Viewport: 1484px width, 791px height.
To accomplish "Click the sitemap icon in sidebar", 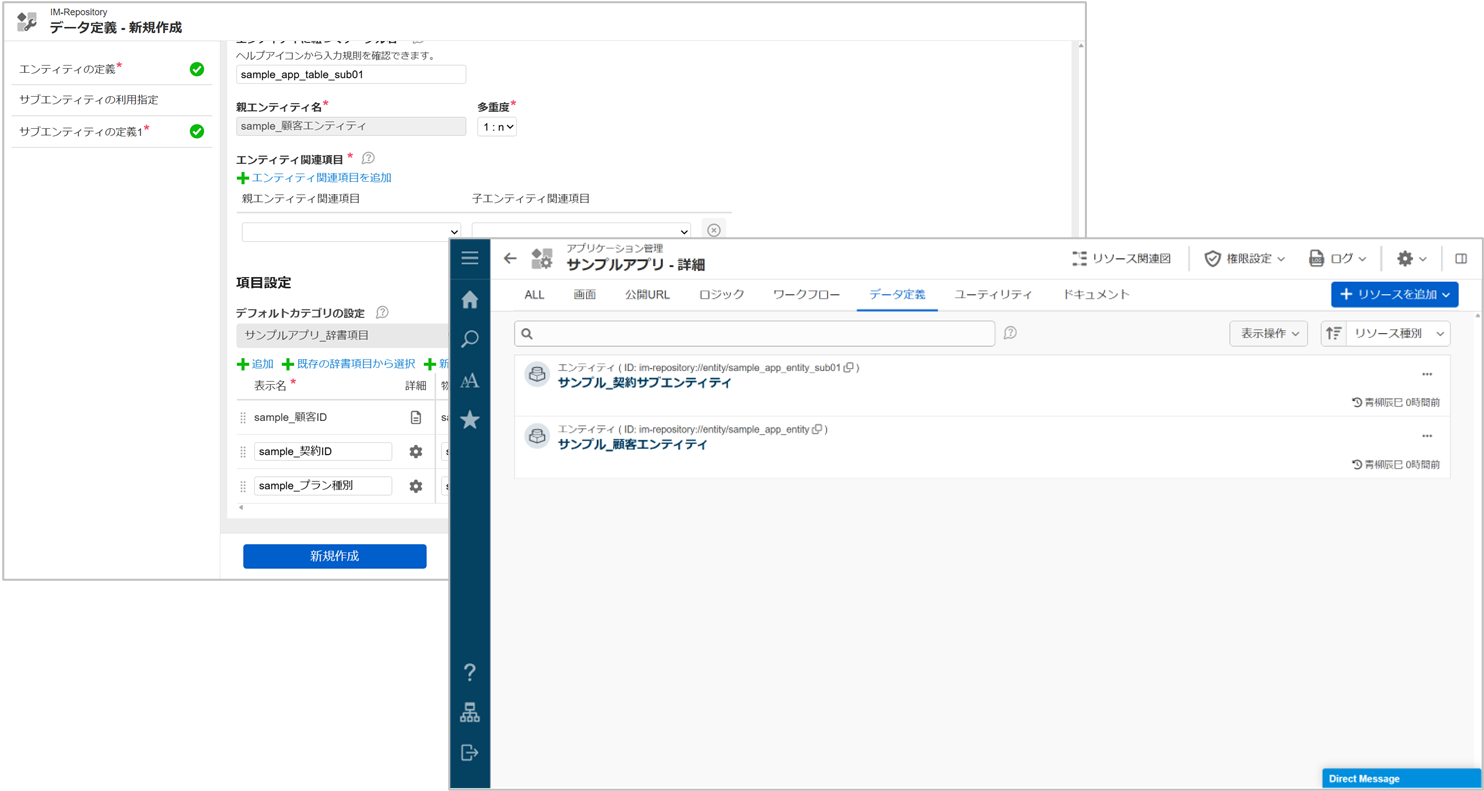I will point(470,713).
